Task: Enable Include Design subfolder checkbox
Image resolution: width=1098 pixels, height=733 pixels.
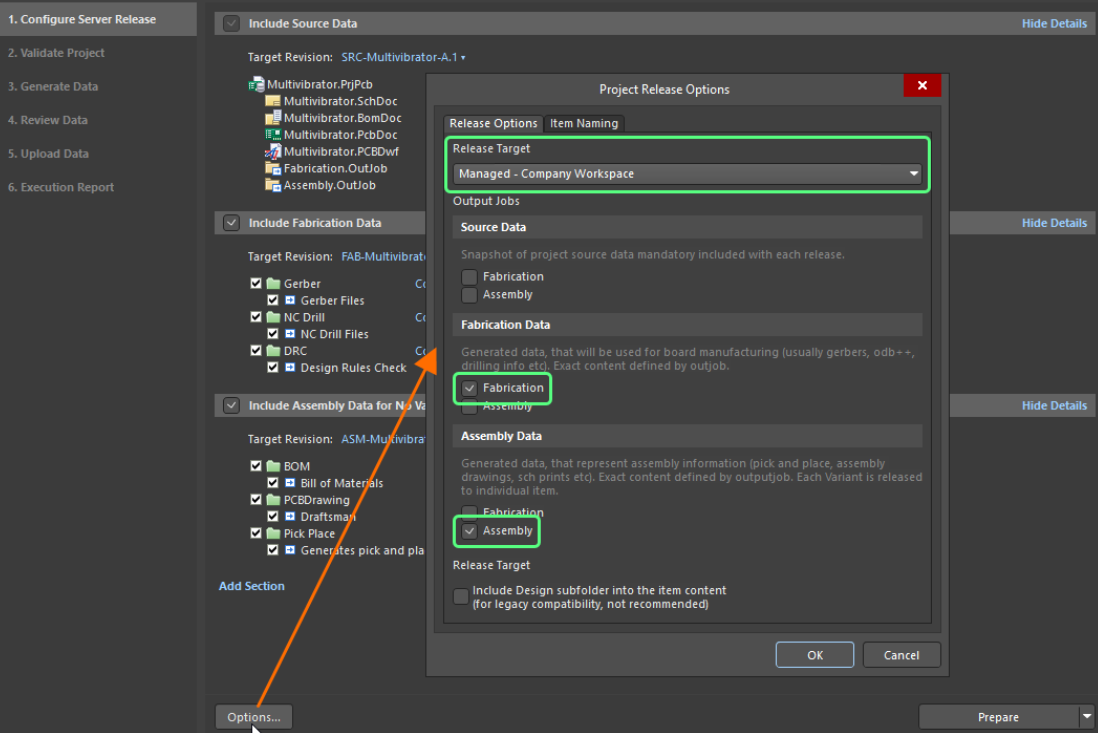Action: point(461,597)
